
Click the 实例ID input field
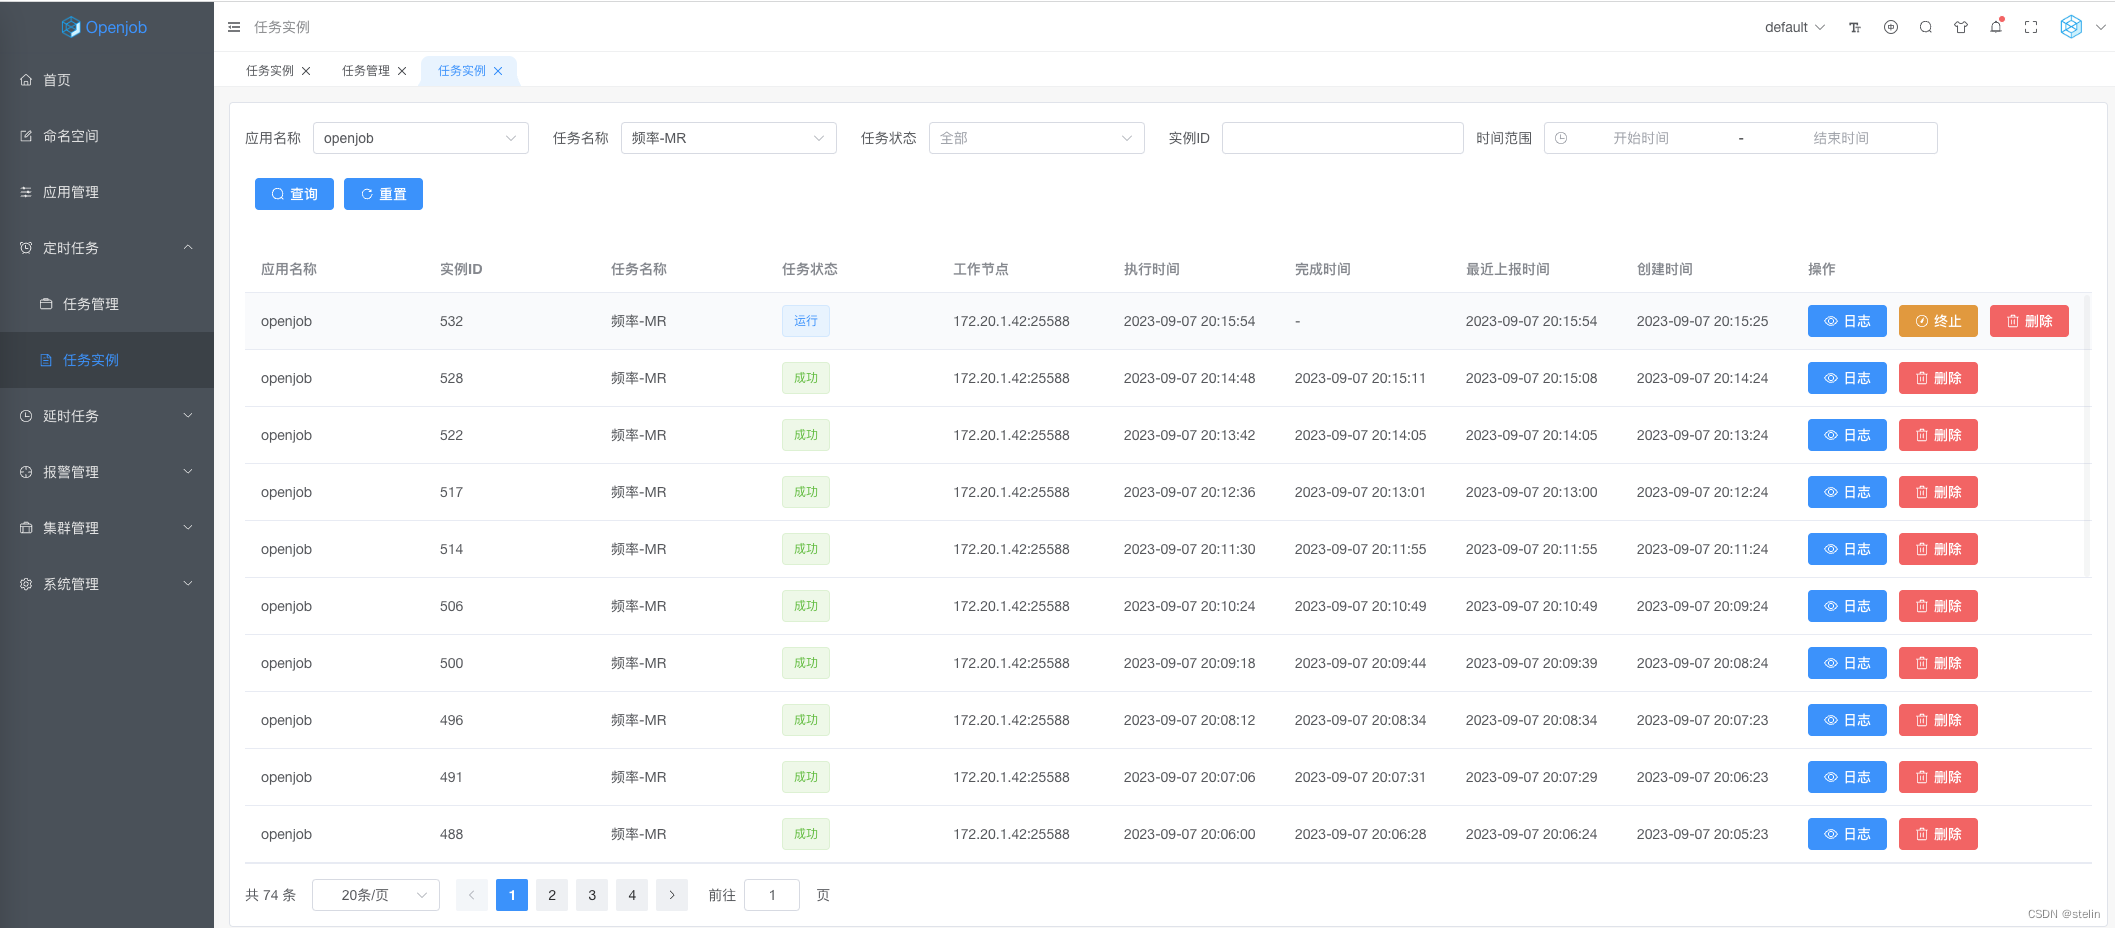point(1342,138)
